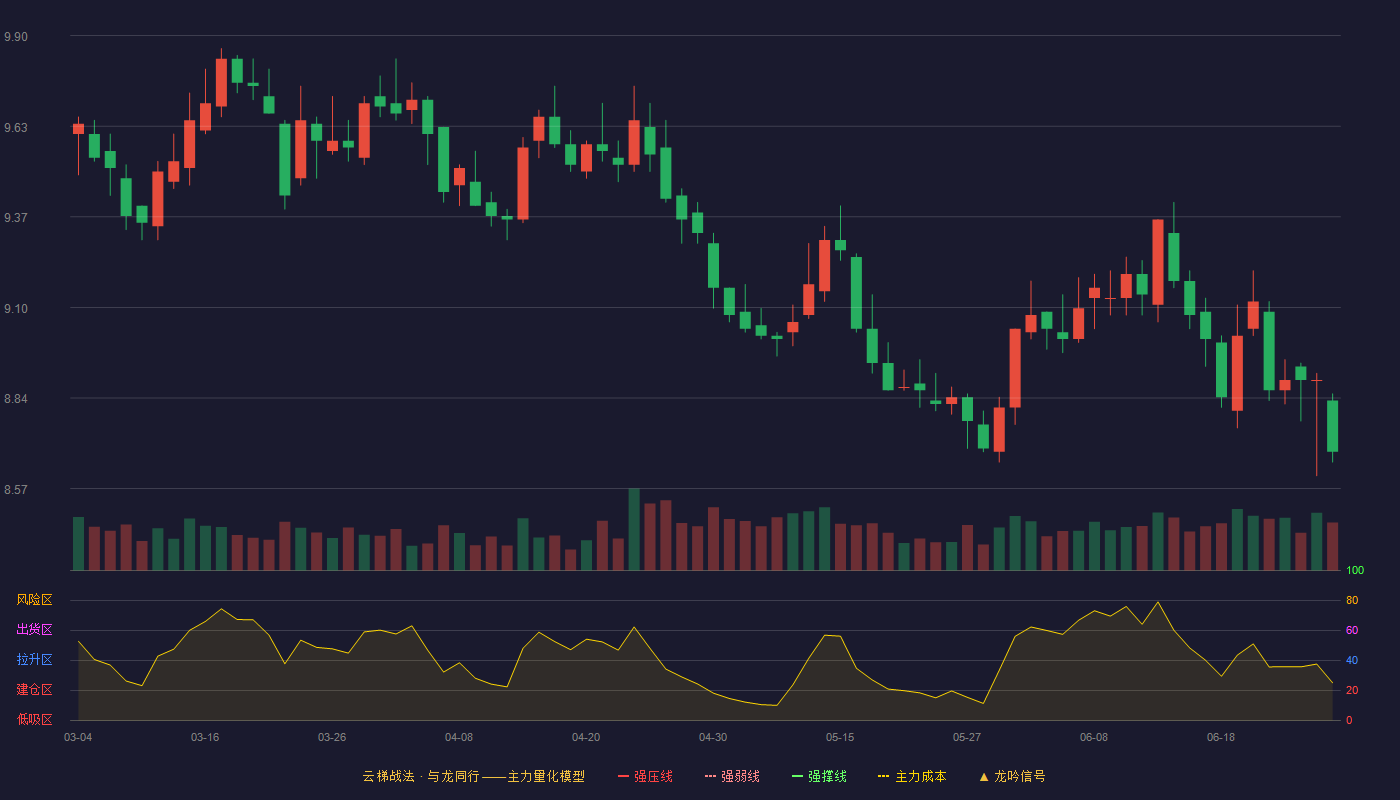Click the blue 40 indicator axis value
This screenshot has width=1400, height=800.
coord(1352,661)
